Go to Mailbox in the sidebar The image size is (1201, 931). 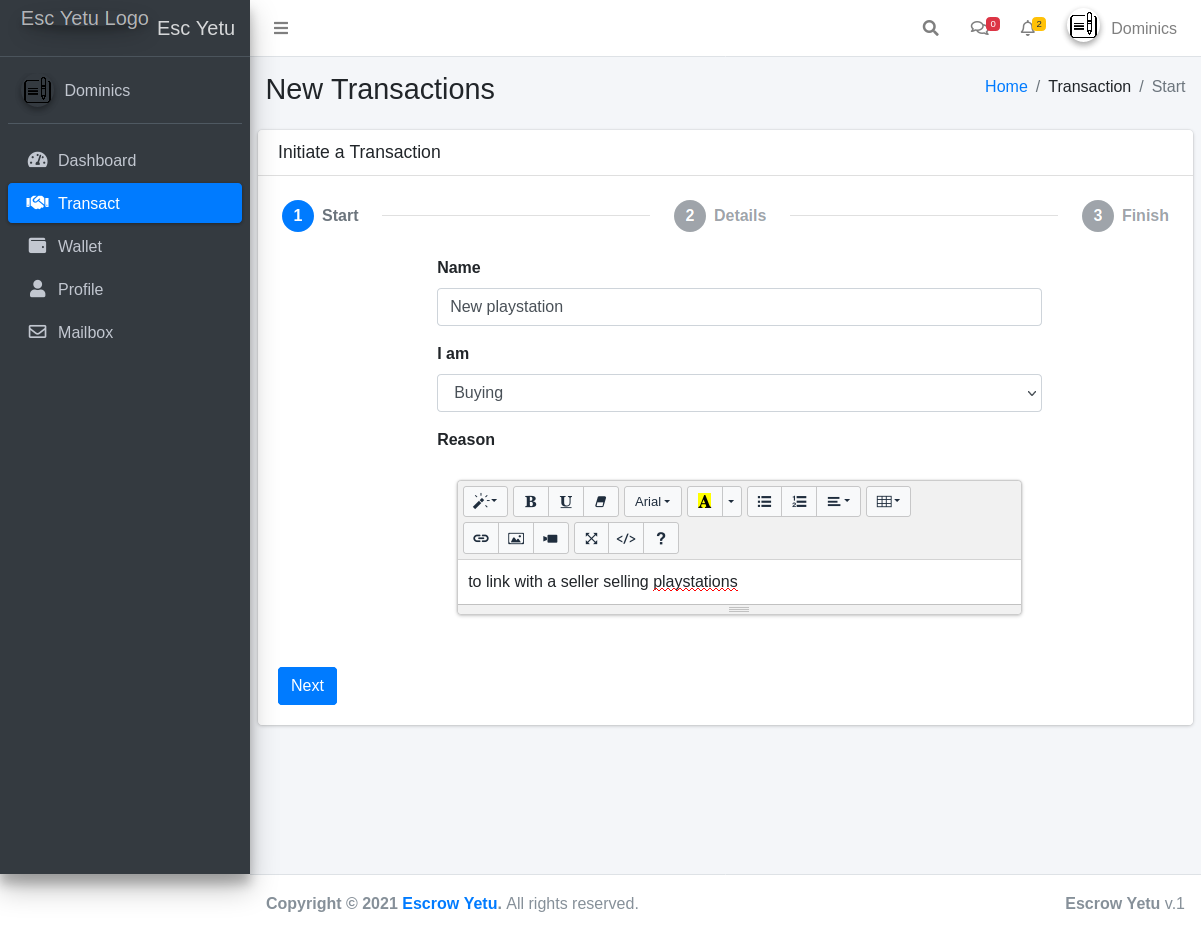pyautogui.click(x=85, y=332)
